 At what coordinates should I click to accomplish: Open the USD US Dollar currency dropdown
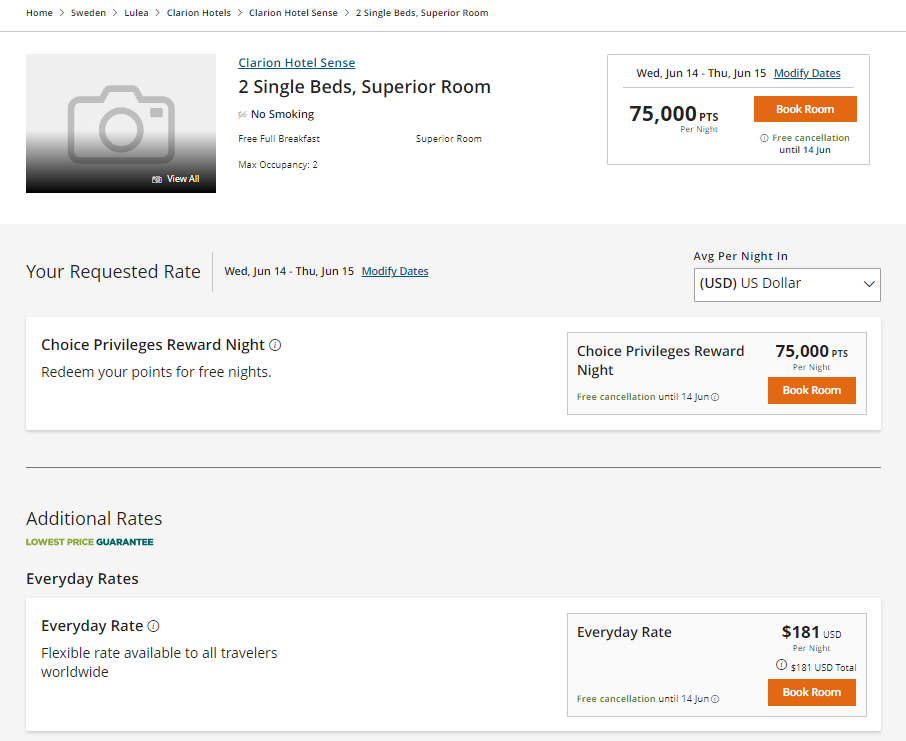(x=787, y=284)
